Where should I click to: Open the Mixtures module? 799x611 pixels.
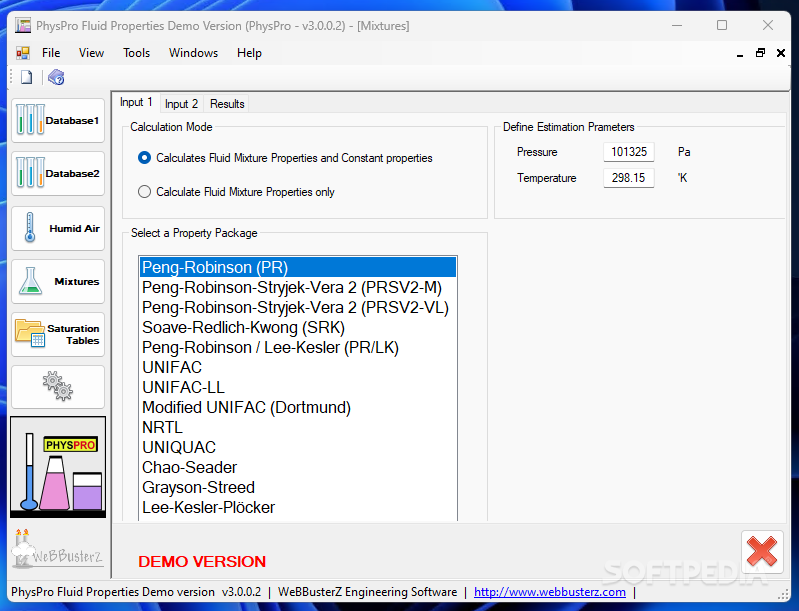pos(58,281)
